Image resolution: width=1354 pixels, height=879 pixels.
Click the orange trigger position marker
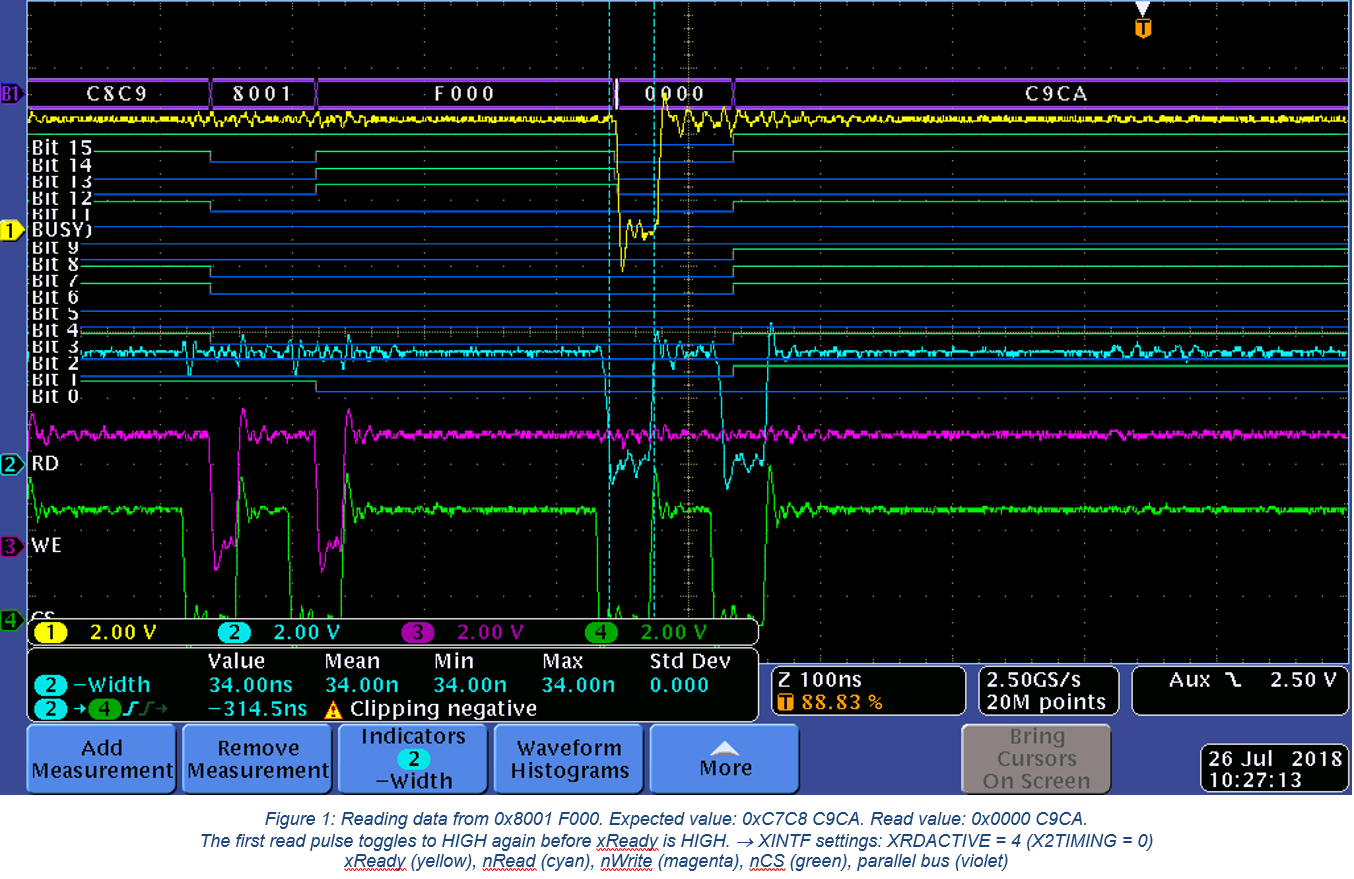click(x=1143, y=27)
